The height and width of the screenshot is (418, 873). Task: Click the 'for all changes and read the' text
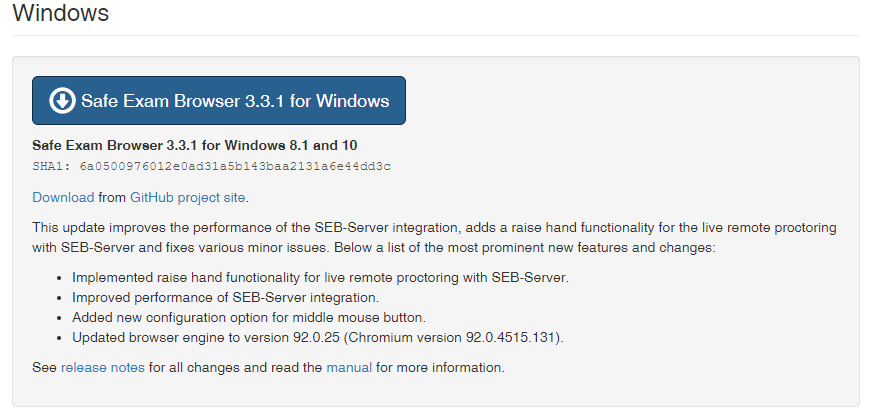[x=236, y=368]
